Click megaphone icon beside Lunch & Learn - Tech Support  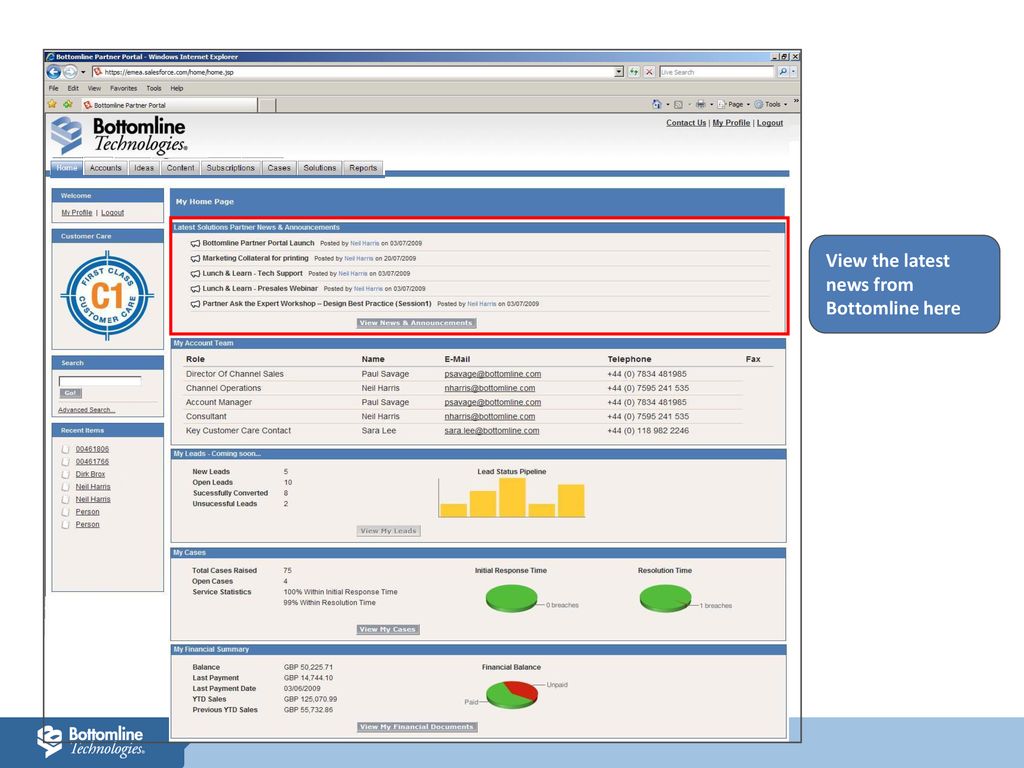195,274
